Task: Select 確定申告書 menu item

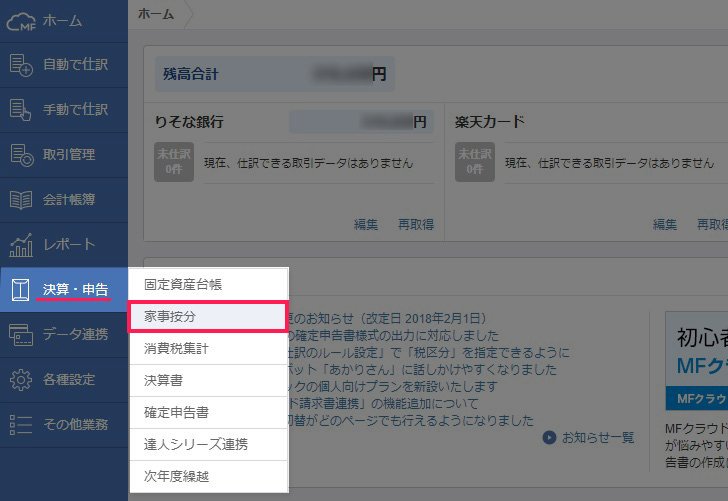Action: pos(208,412)
